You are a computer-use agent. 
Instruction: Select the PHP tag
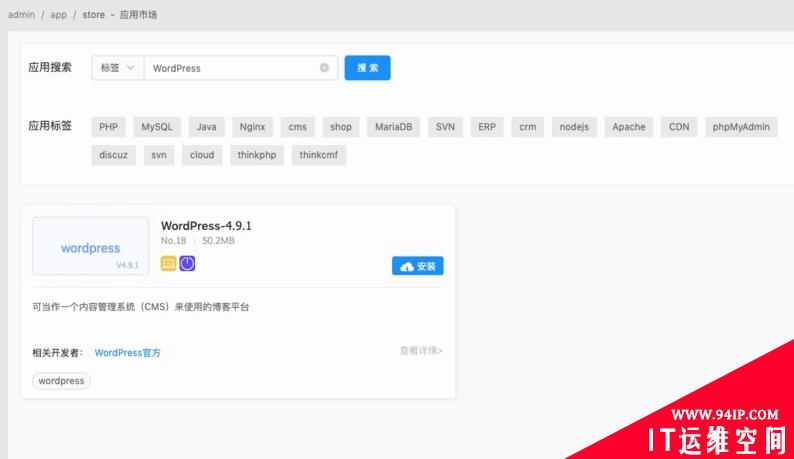[108, 127]
